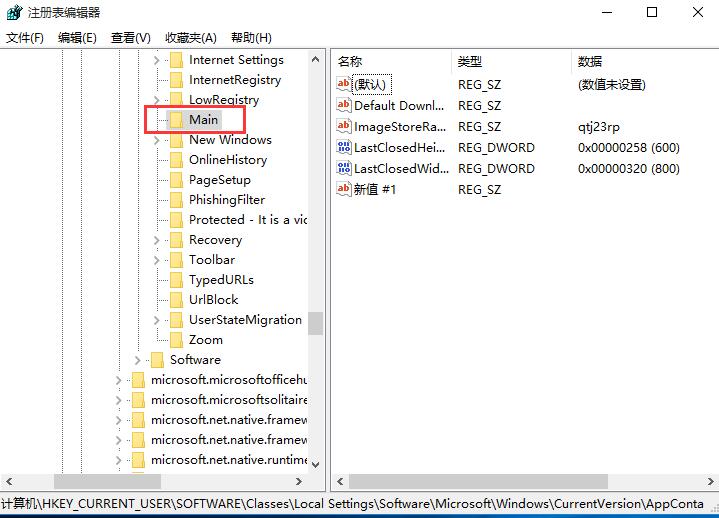The width and height of the screenshot is (719, 518).
Task: Select the OnlineHistory folder icon
Action: (177, 160)
